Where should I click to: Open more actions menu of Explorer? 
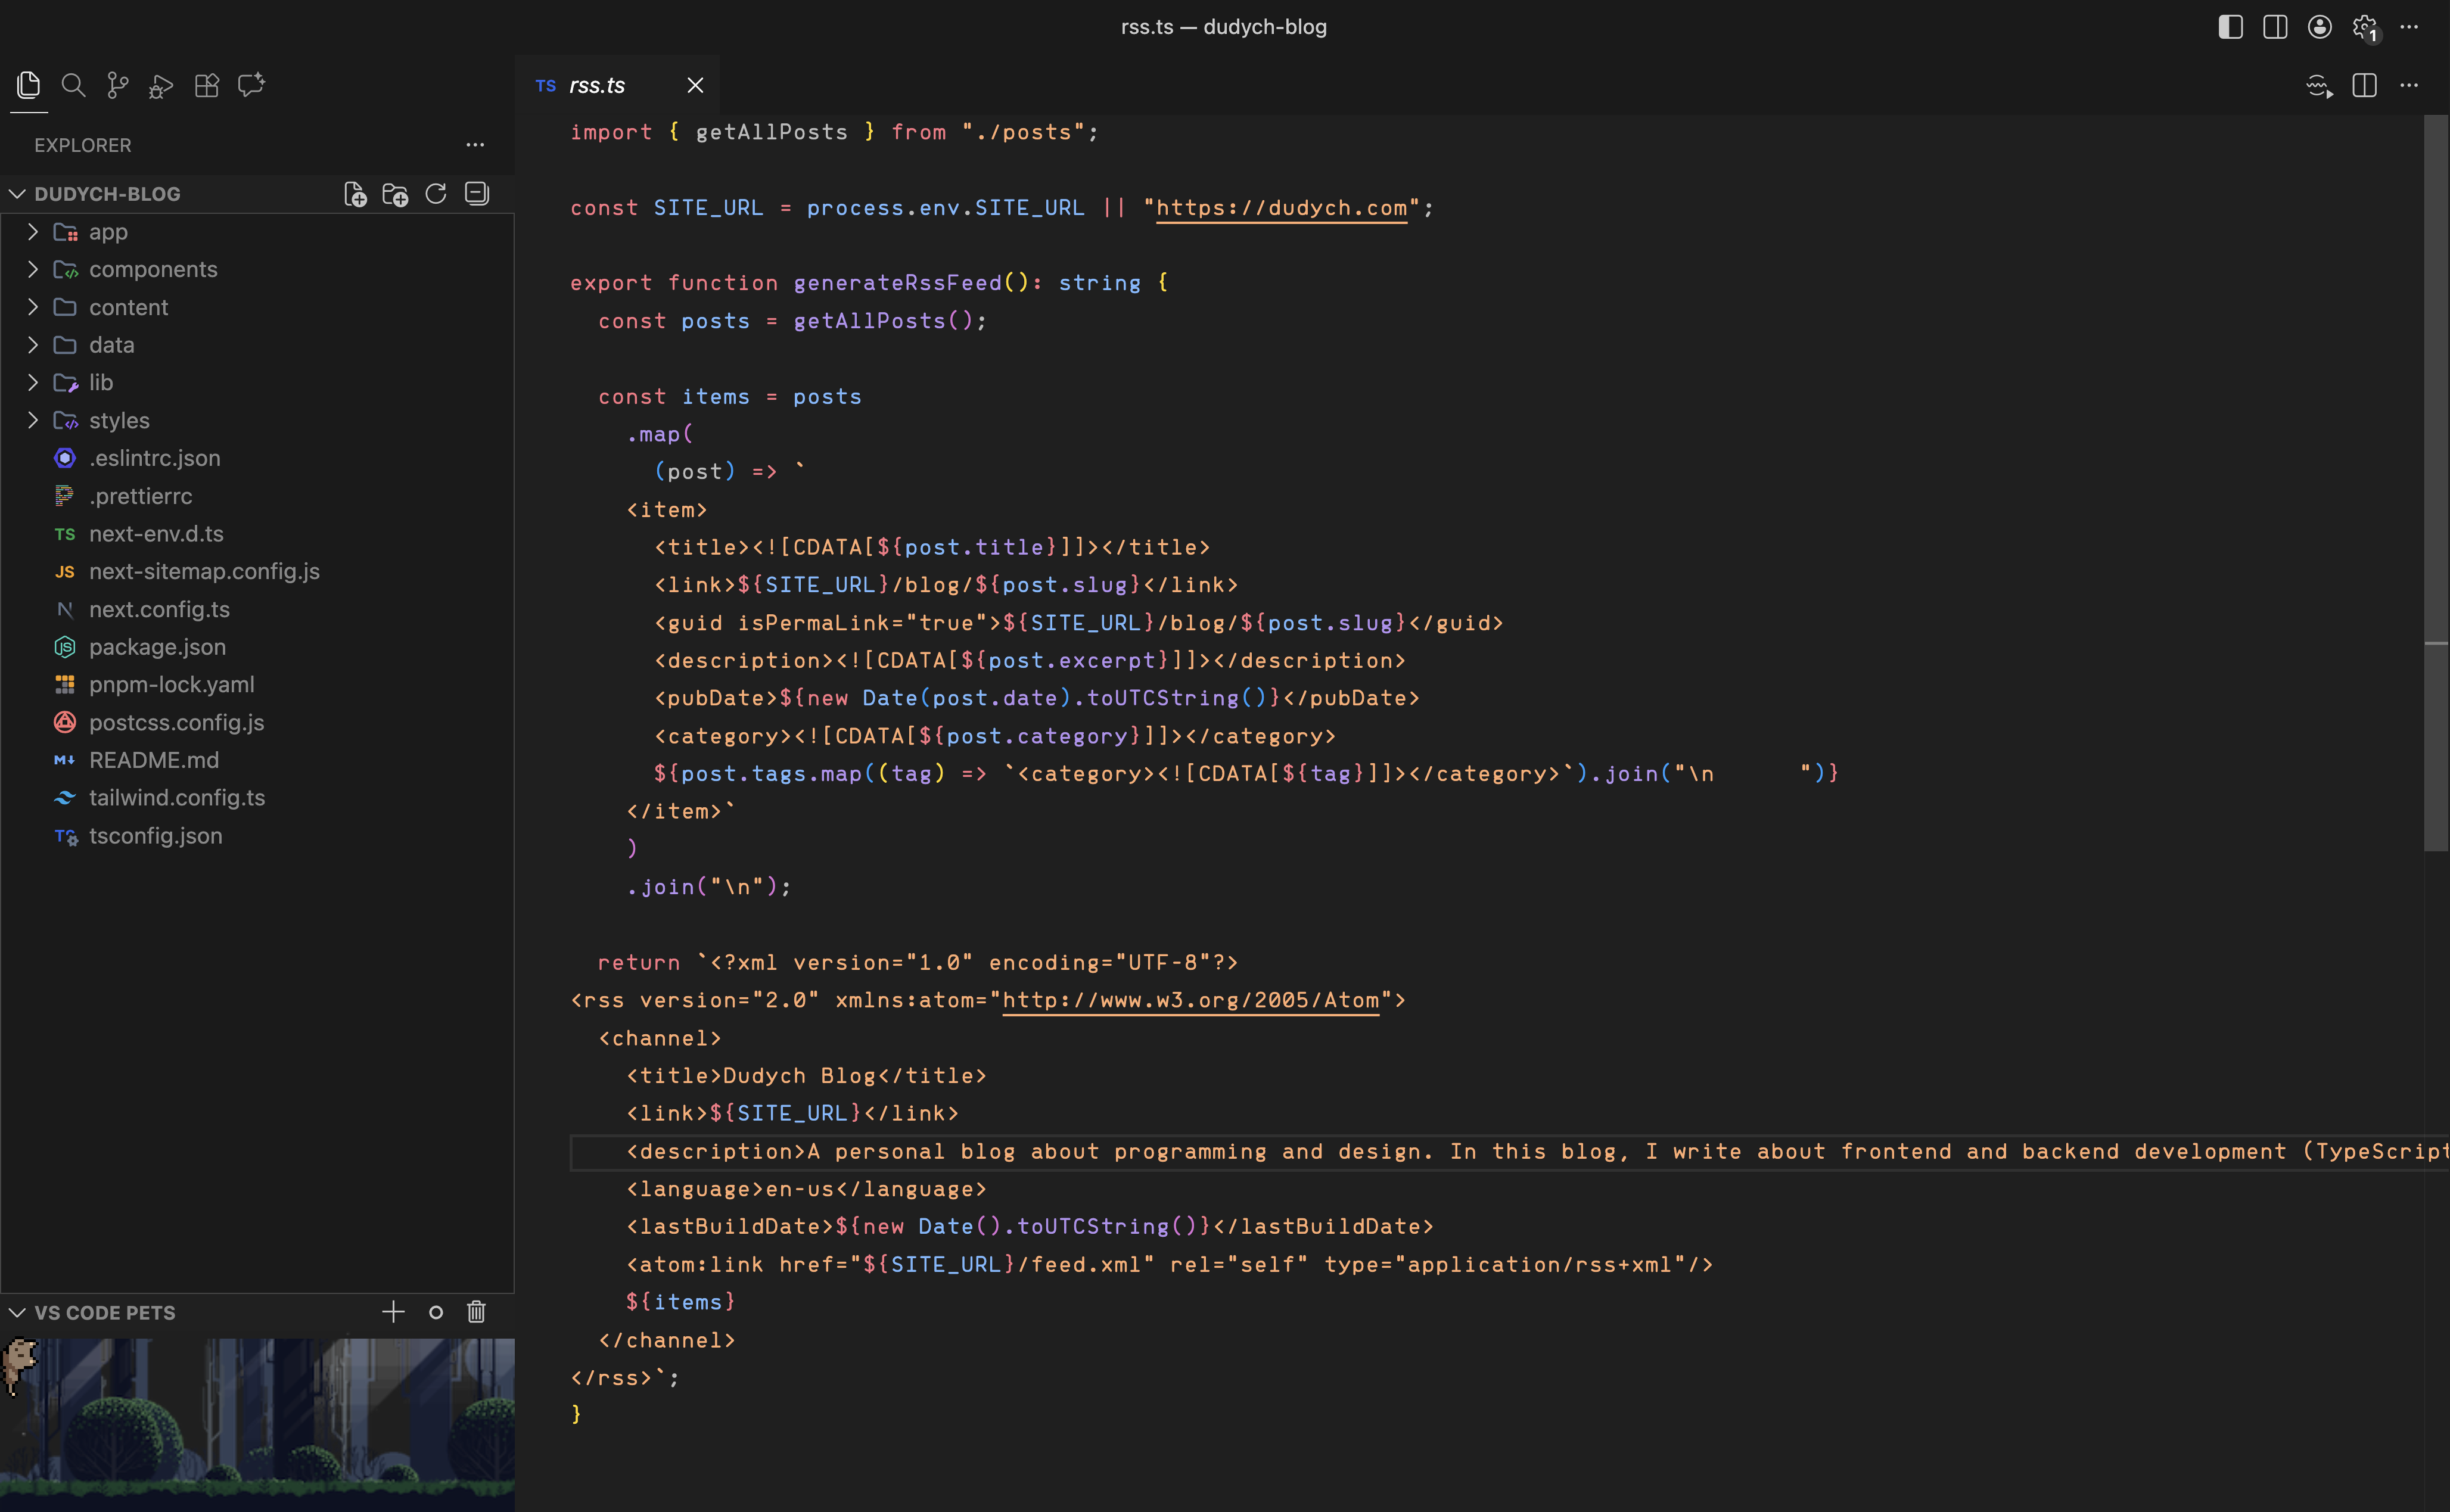click(x=475, y=145)
